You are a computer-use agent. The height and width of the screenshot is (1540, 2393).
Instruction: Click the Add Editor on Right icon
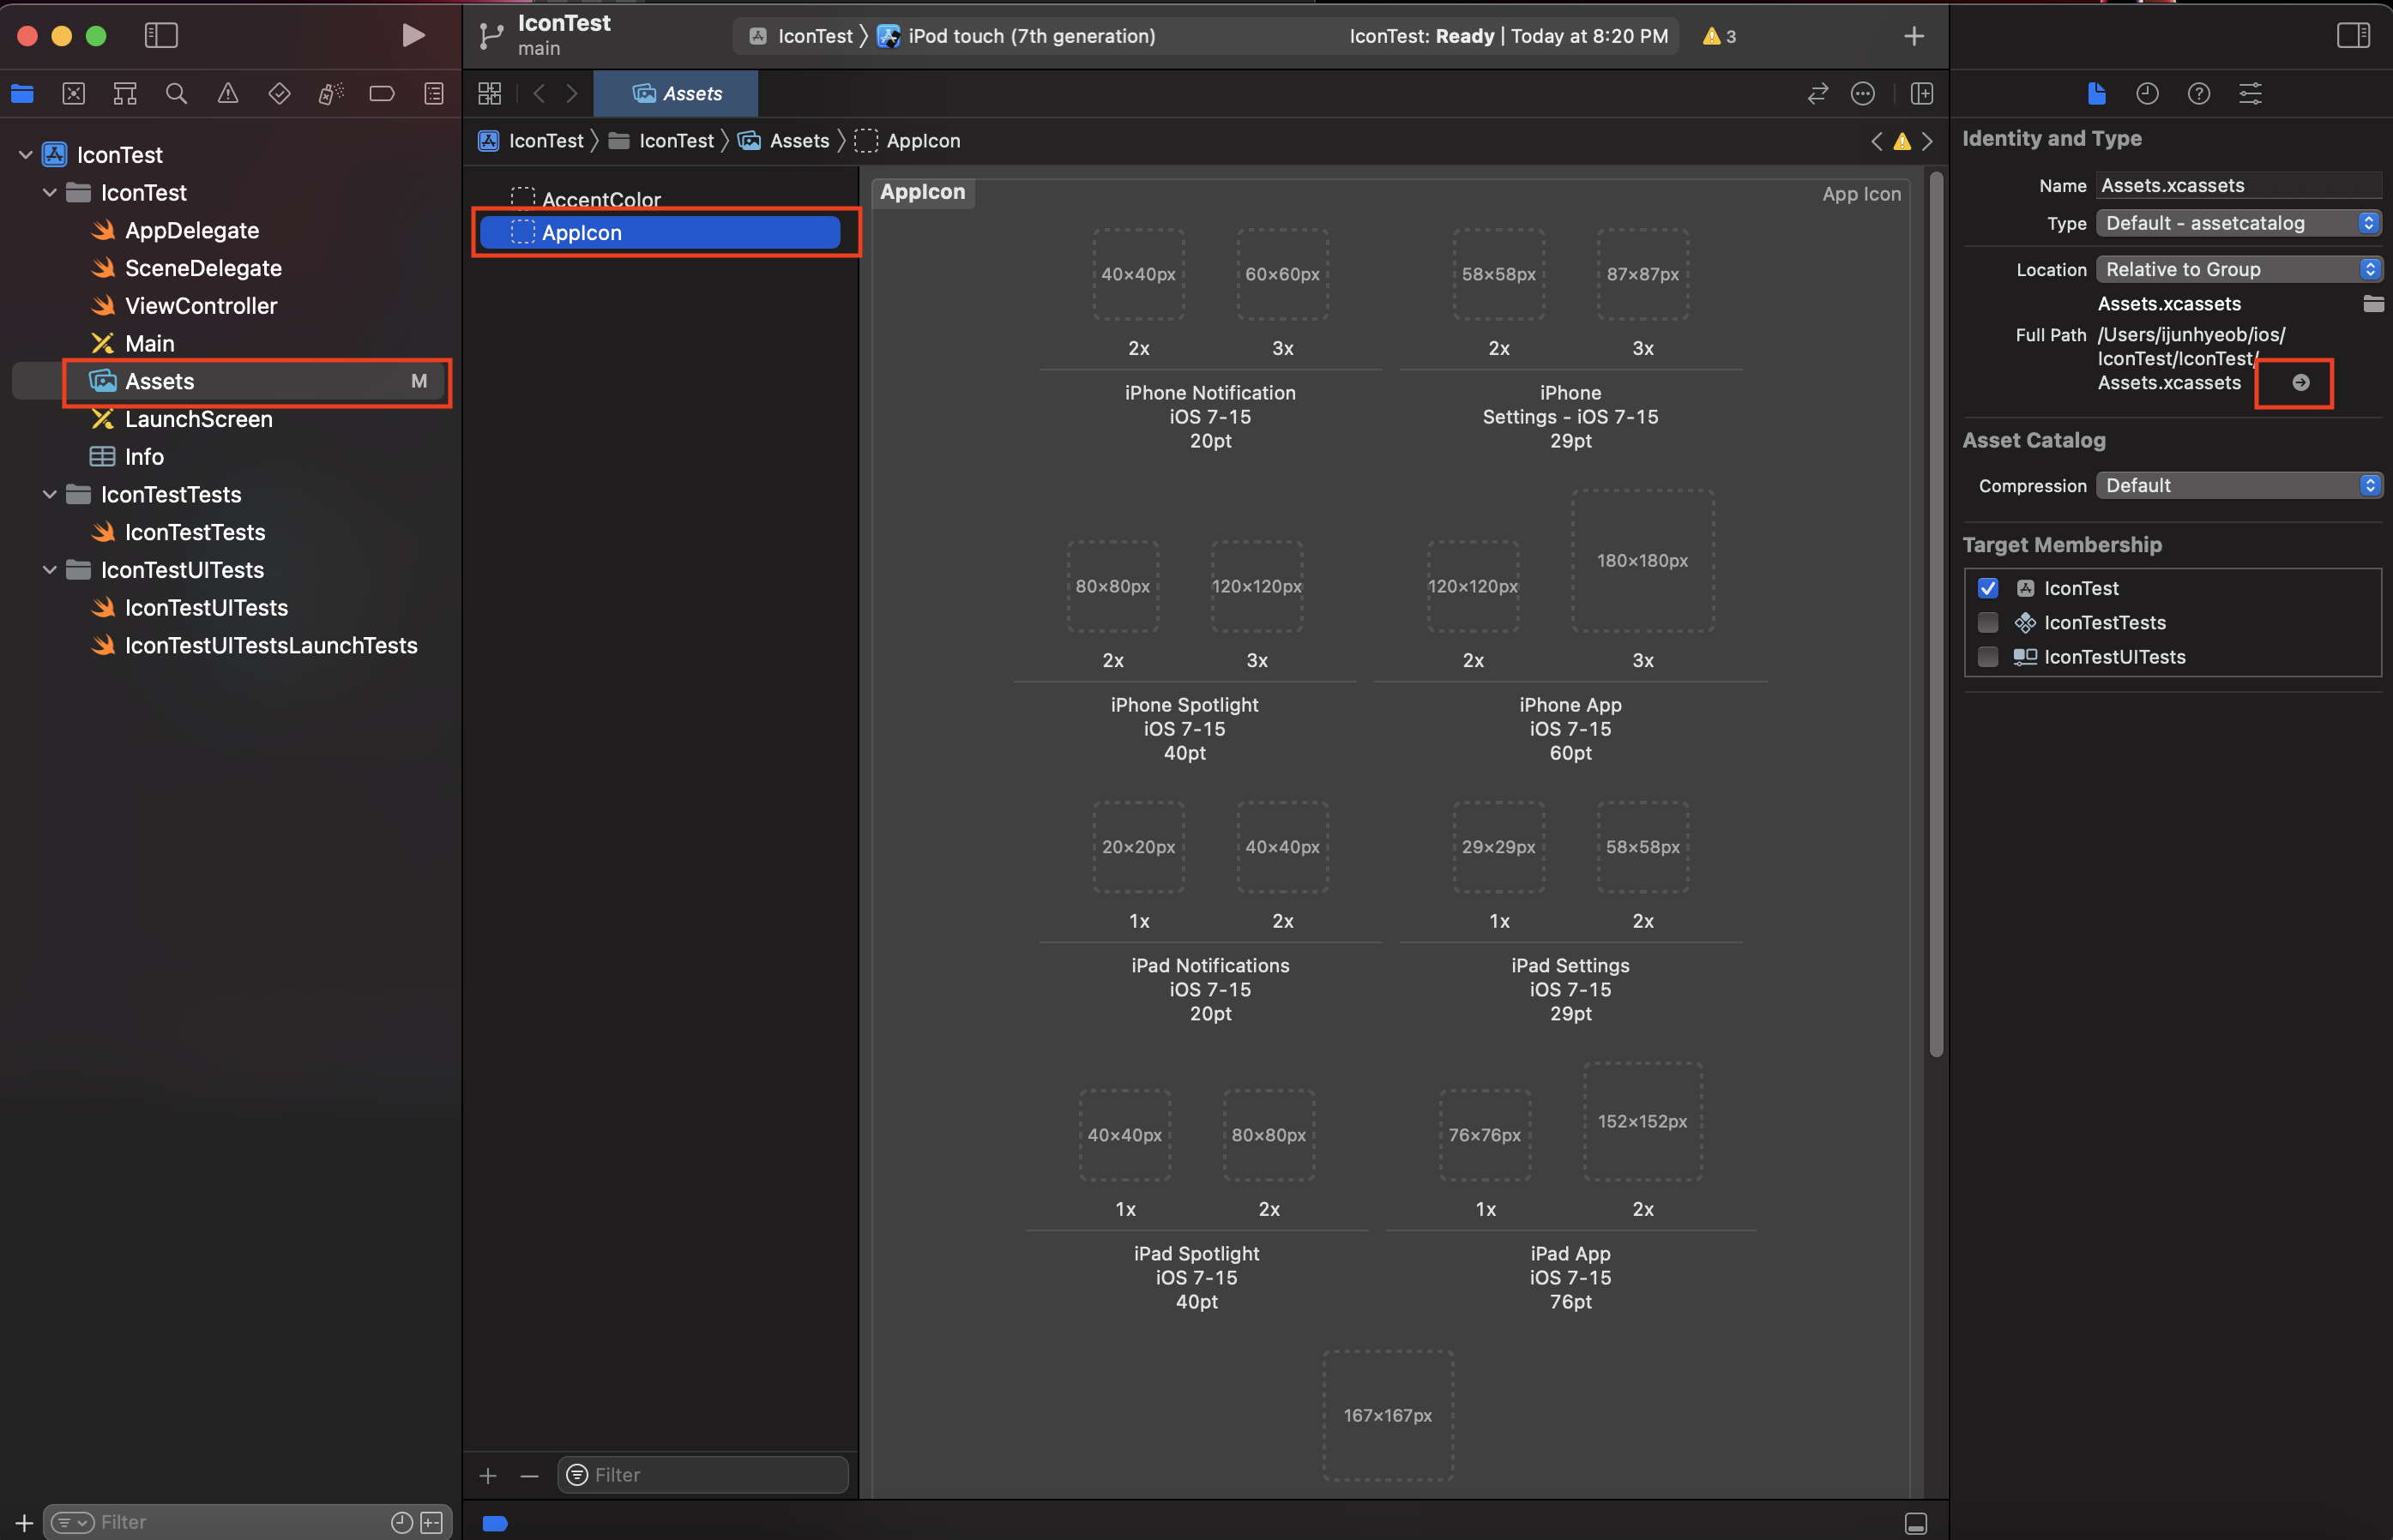[1921, 94]
